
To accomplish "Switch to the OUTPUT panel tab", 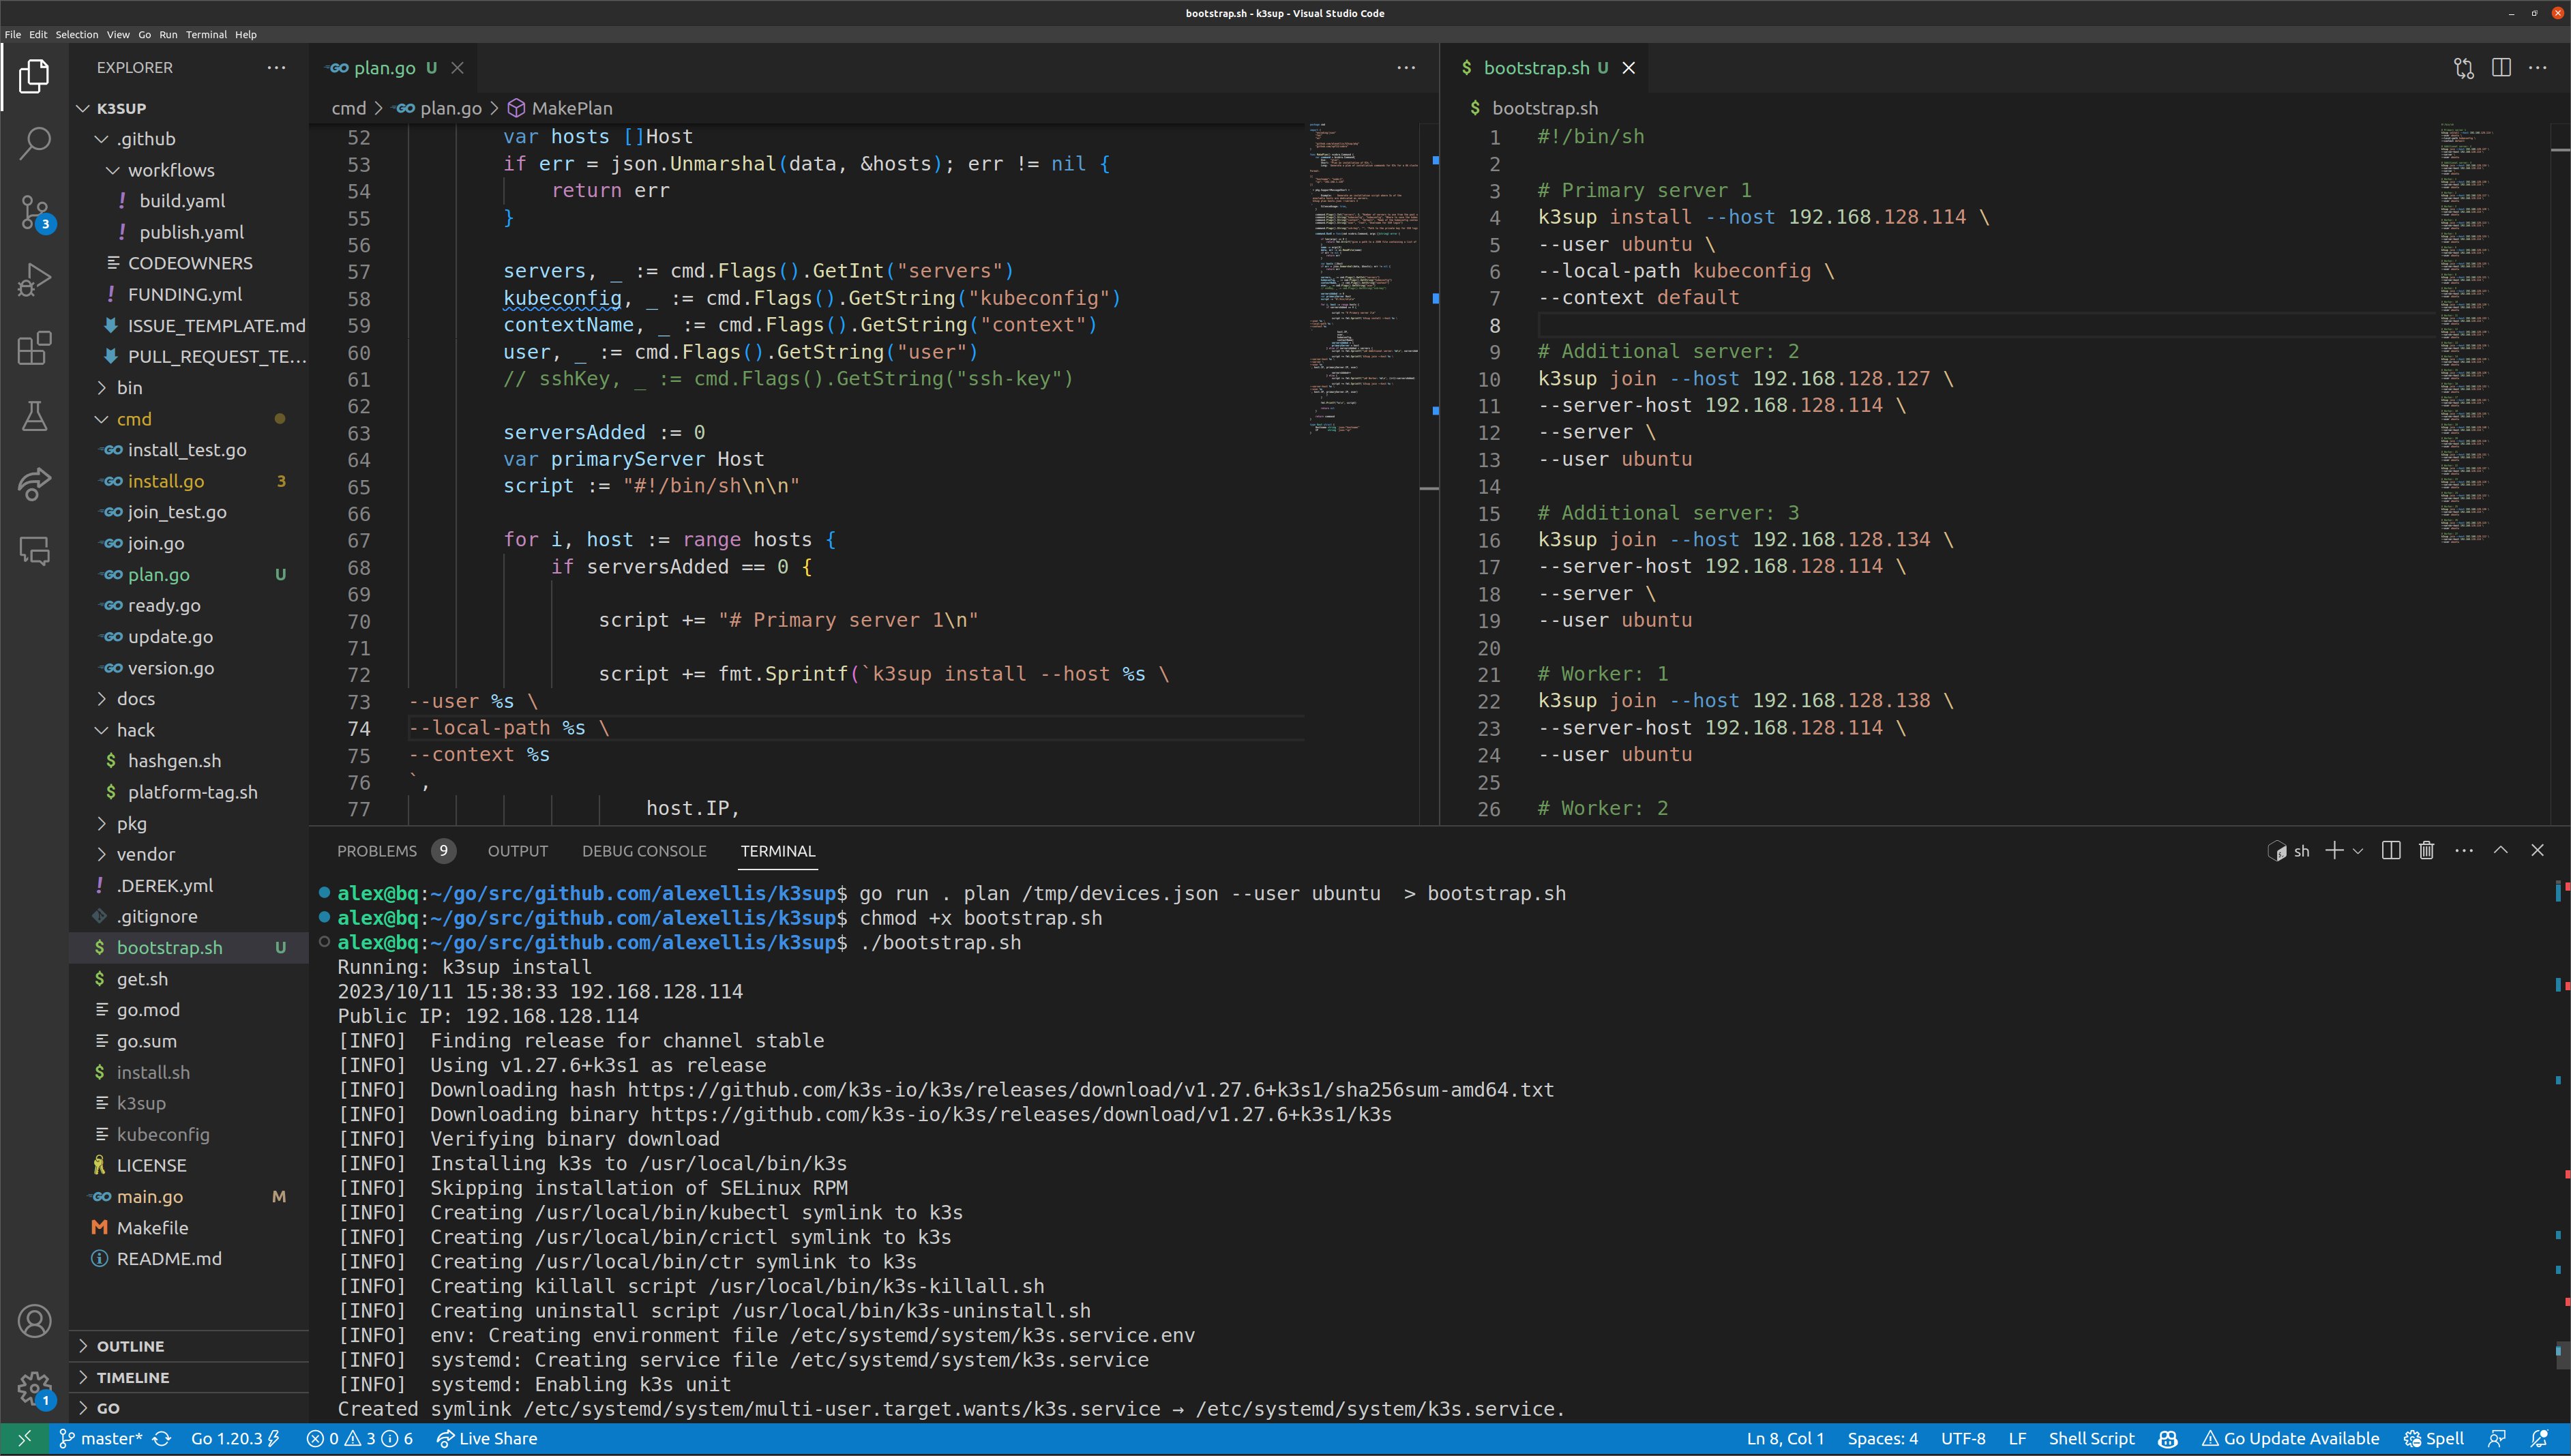I will 518,851.
